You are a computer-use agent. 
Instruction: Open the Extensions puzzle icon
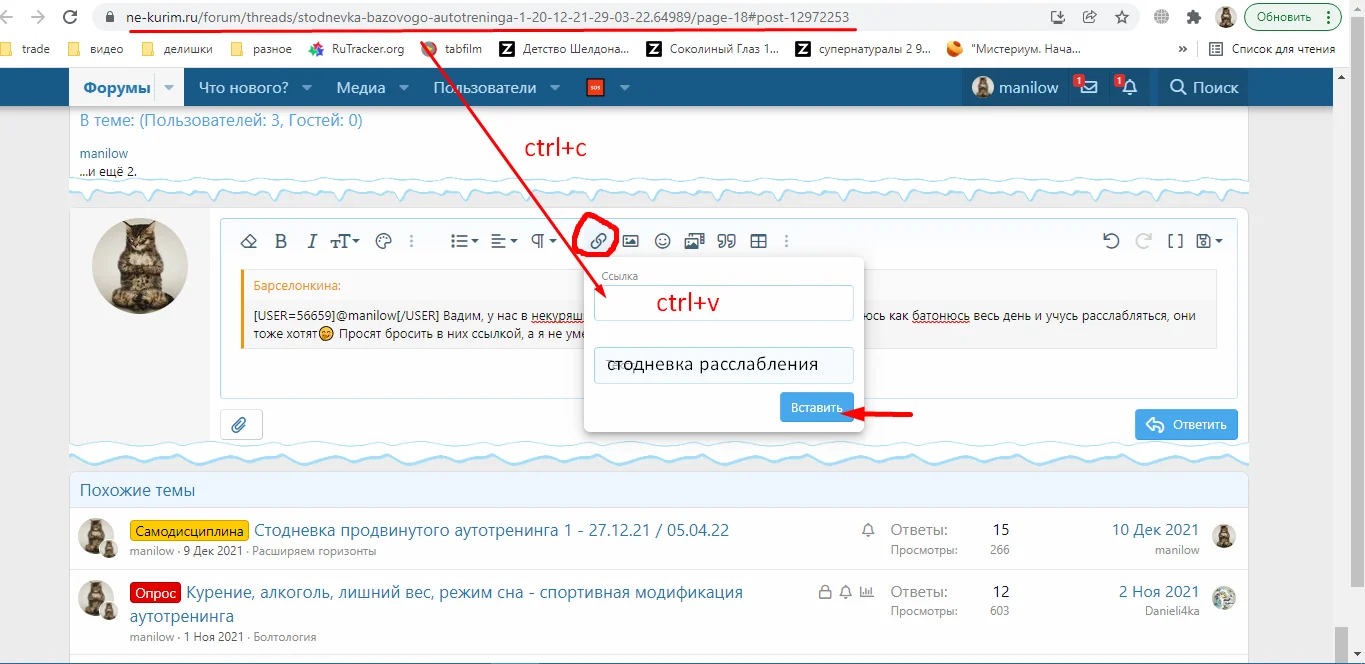point(1193,17)
